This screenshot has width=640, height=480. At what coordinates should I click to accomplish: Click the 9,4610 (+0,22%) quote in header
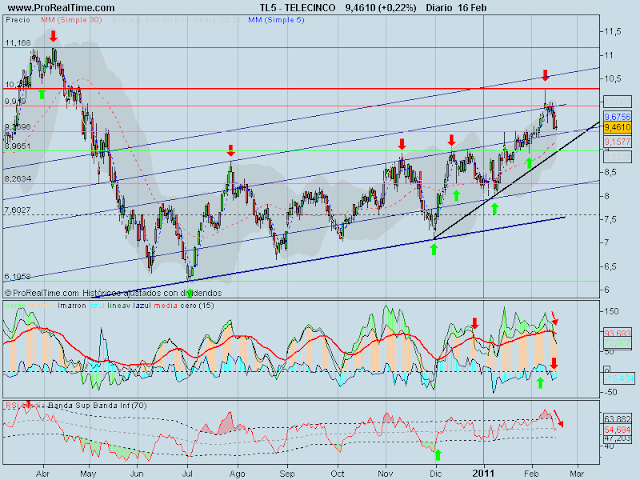380,8
